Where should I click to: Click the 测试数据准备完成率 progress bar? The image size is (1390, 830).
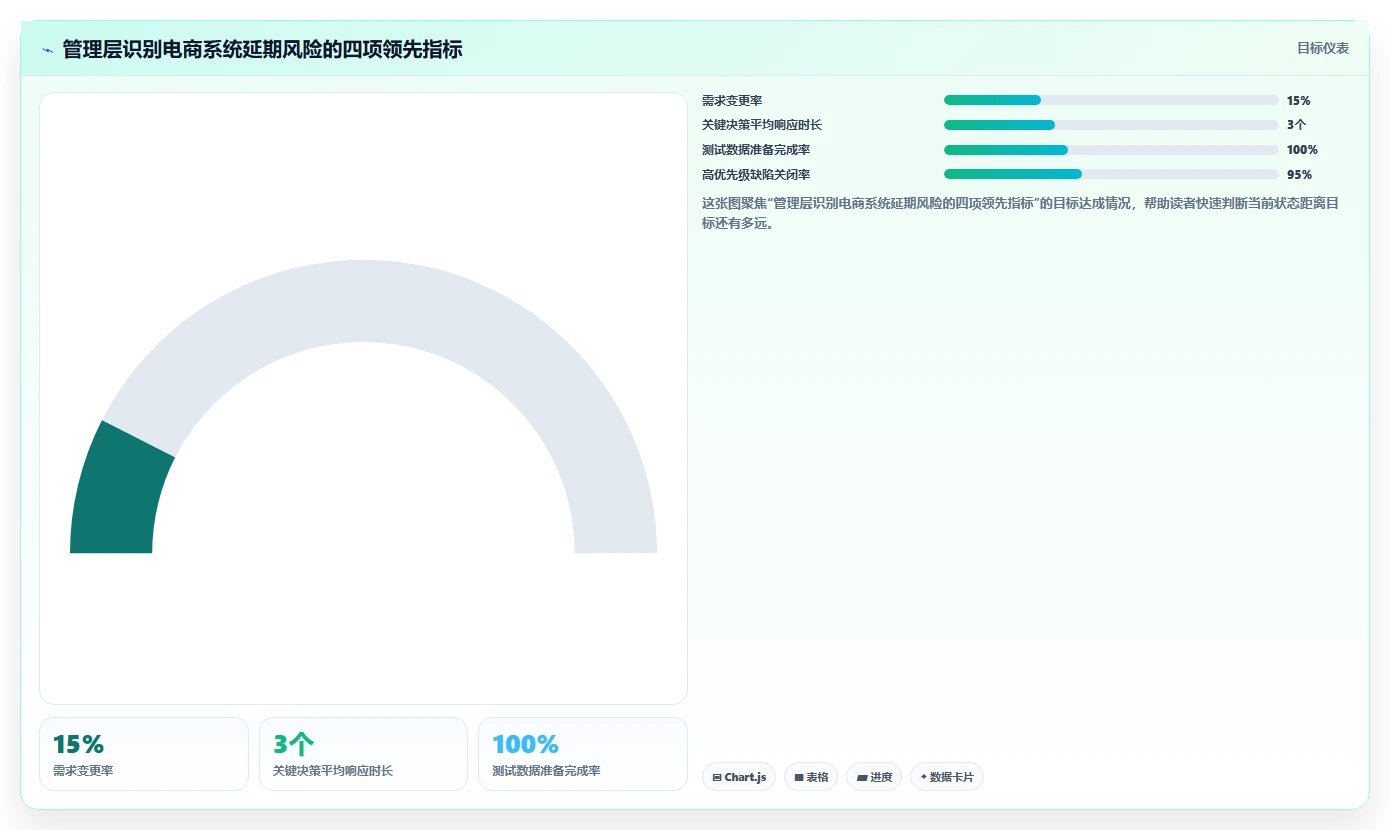click(1111, 150)
